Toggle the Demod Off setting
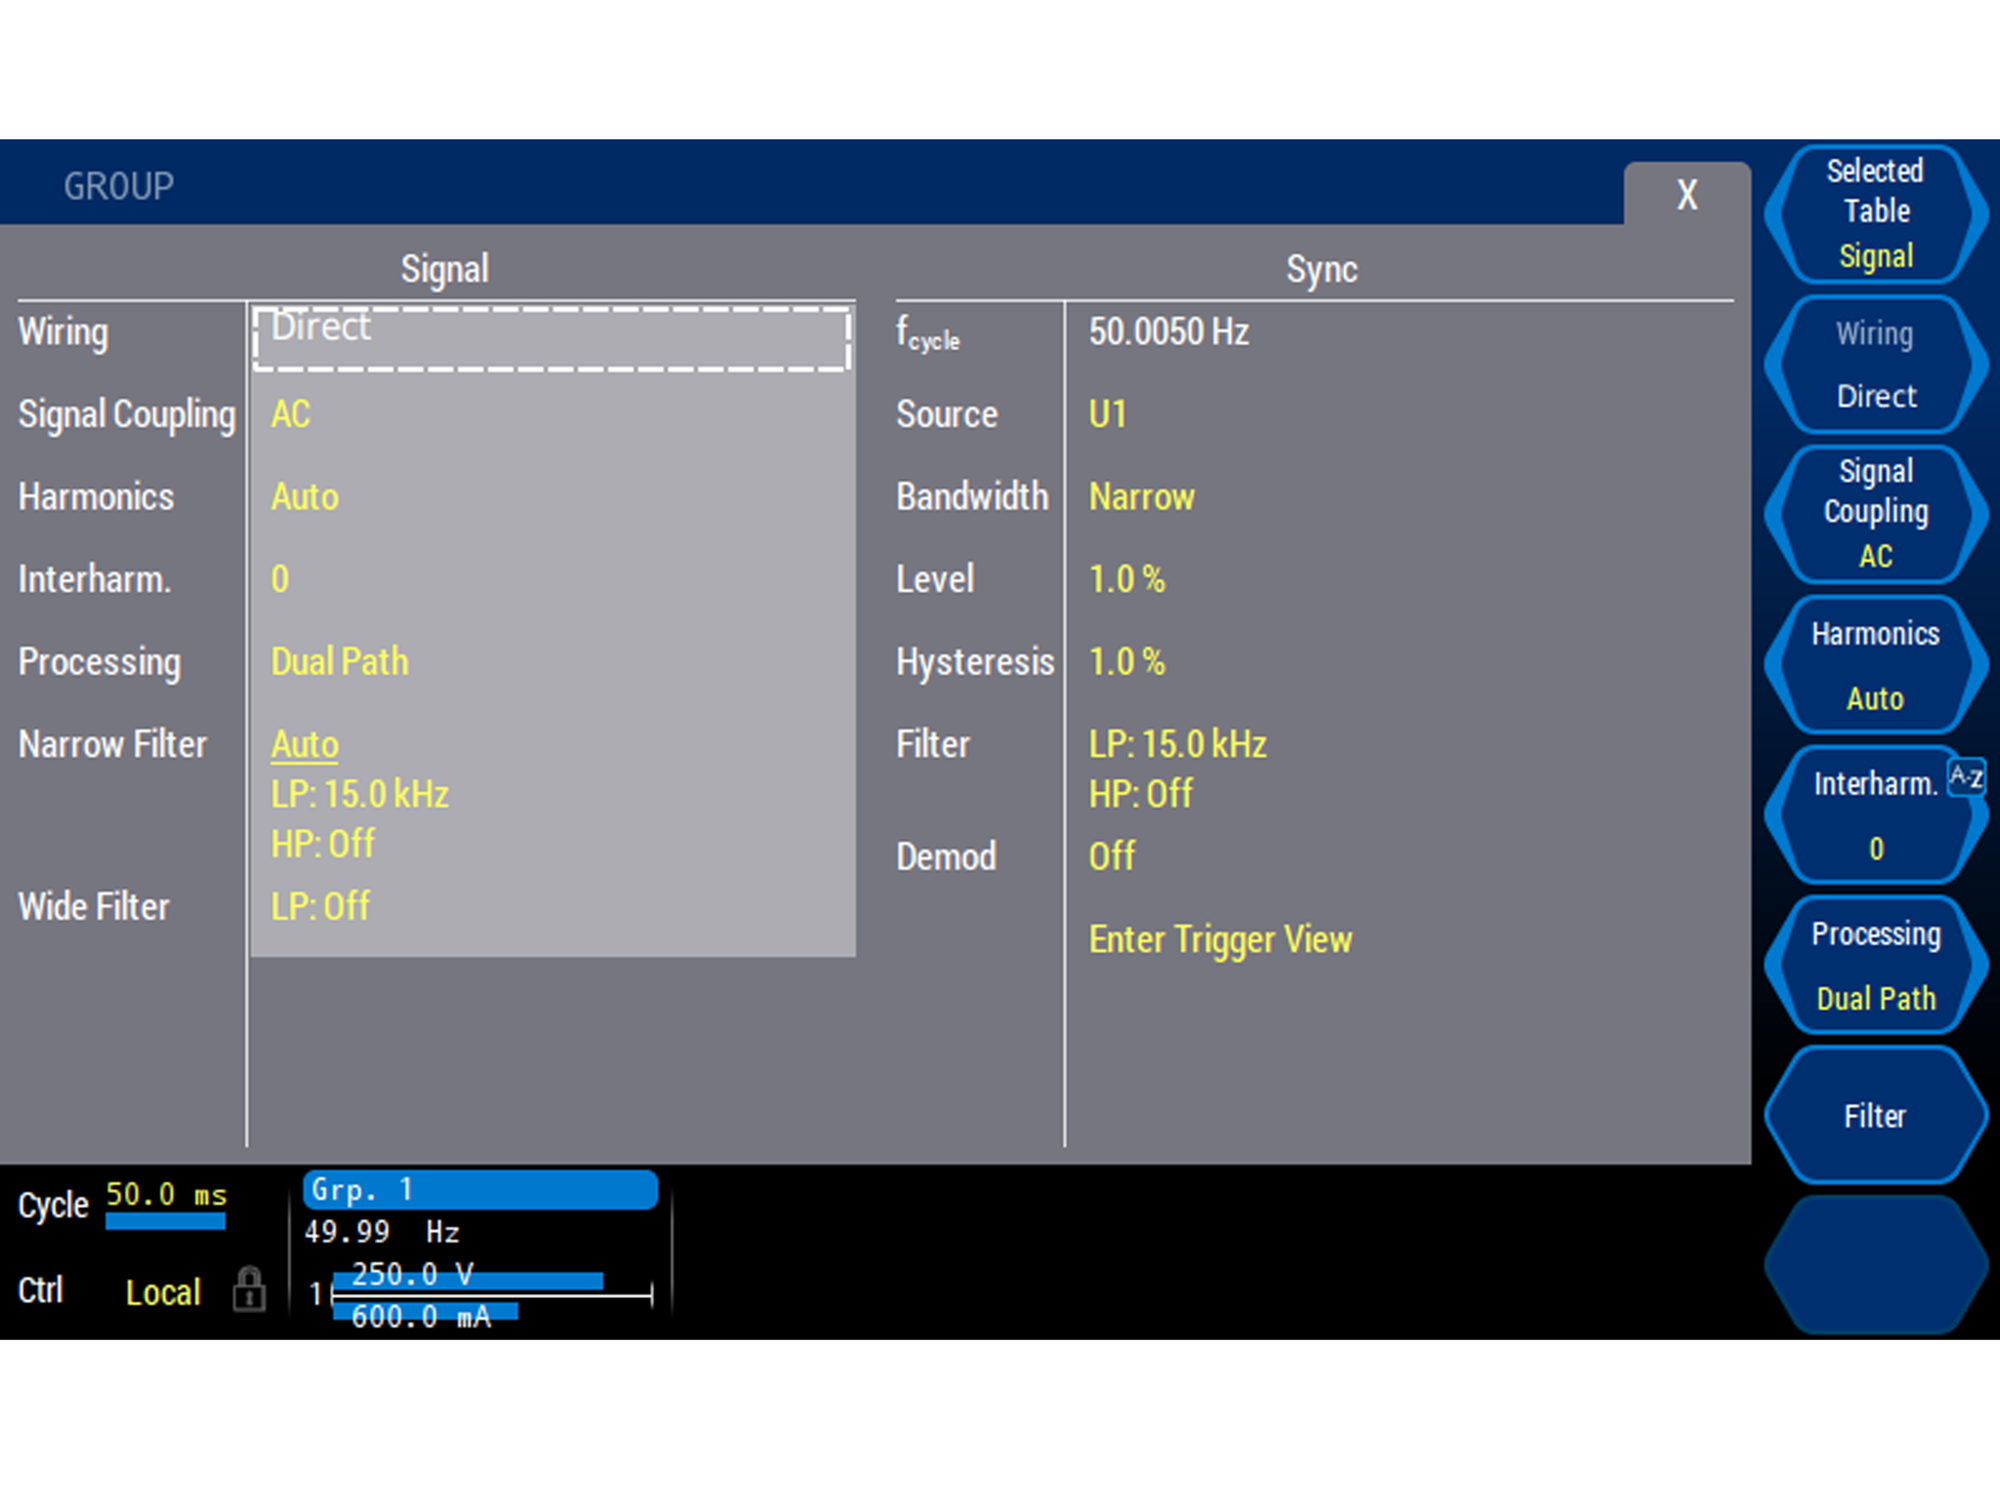This screenshot has width=2000, height=1500. click(1111, 856)
